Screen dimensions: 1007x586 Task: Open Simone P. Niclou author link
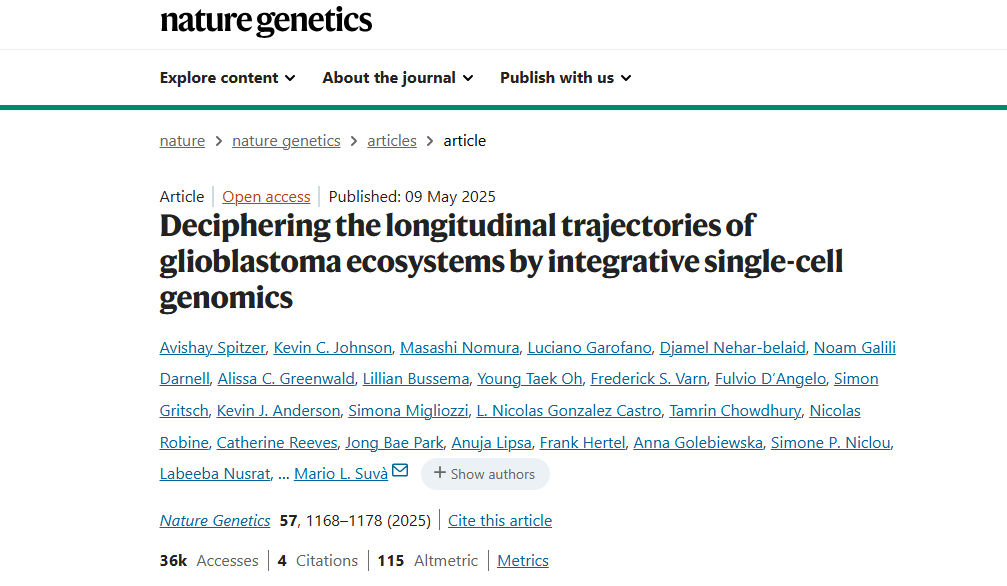(x=831, y=443)
